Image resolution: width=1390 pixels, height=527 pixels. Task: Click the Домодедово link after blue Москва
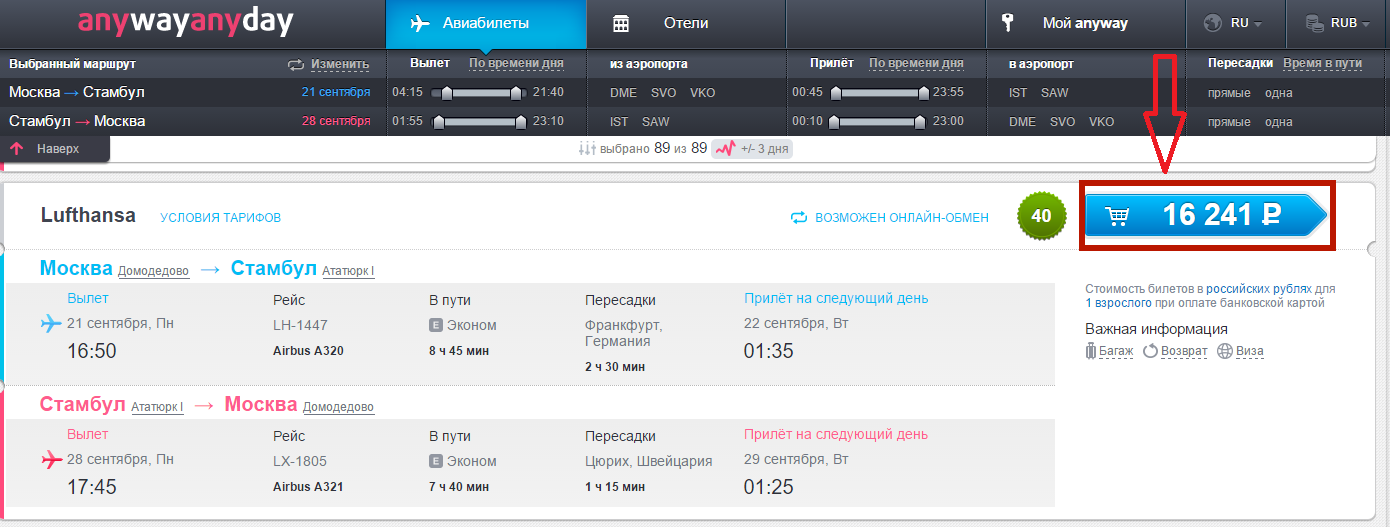click(153, 271)
